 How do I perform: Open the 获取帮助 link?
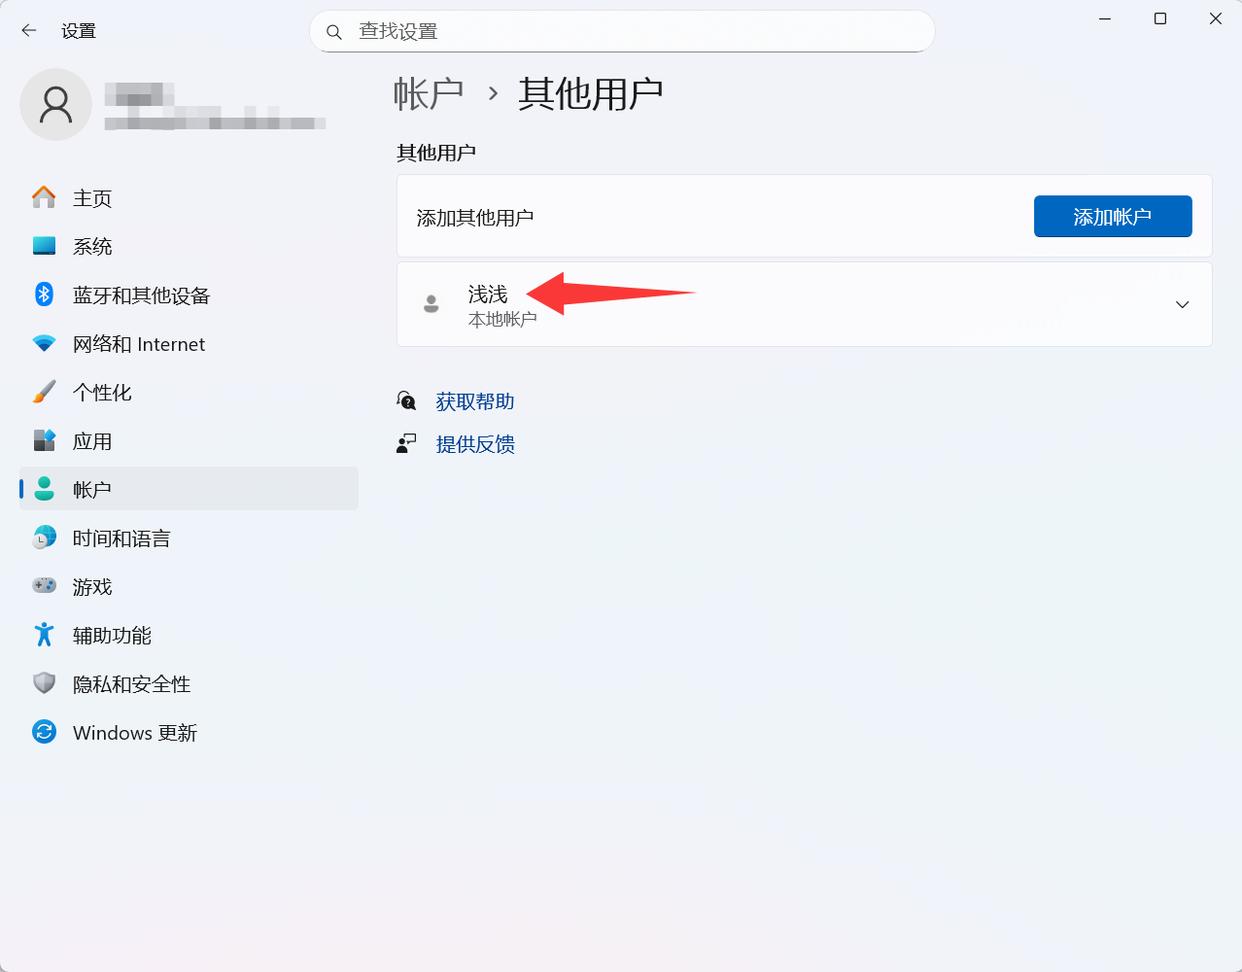coord(475,402)
